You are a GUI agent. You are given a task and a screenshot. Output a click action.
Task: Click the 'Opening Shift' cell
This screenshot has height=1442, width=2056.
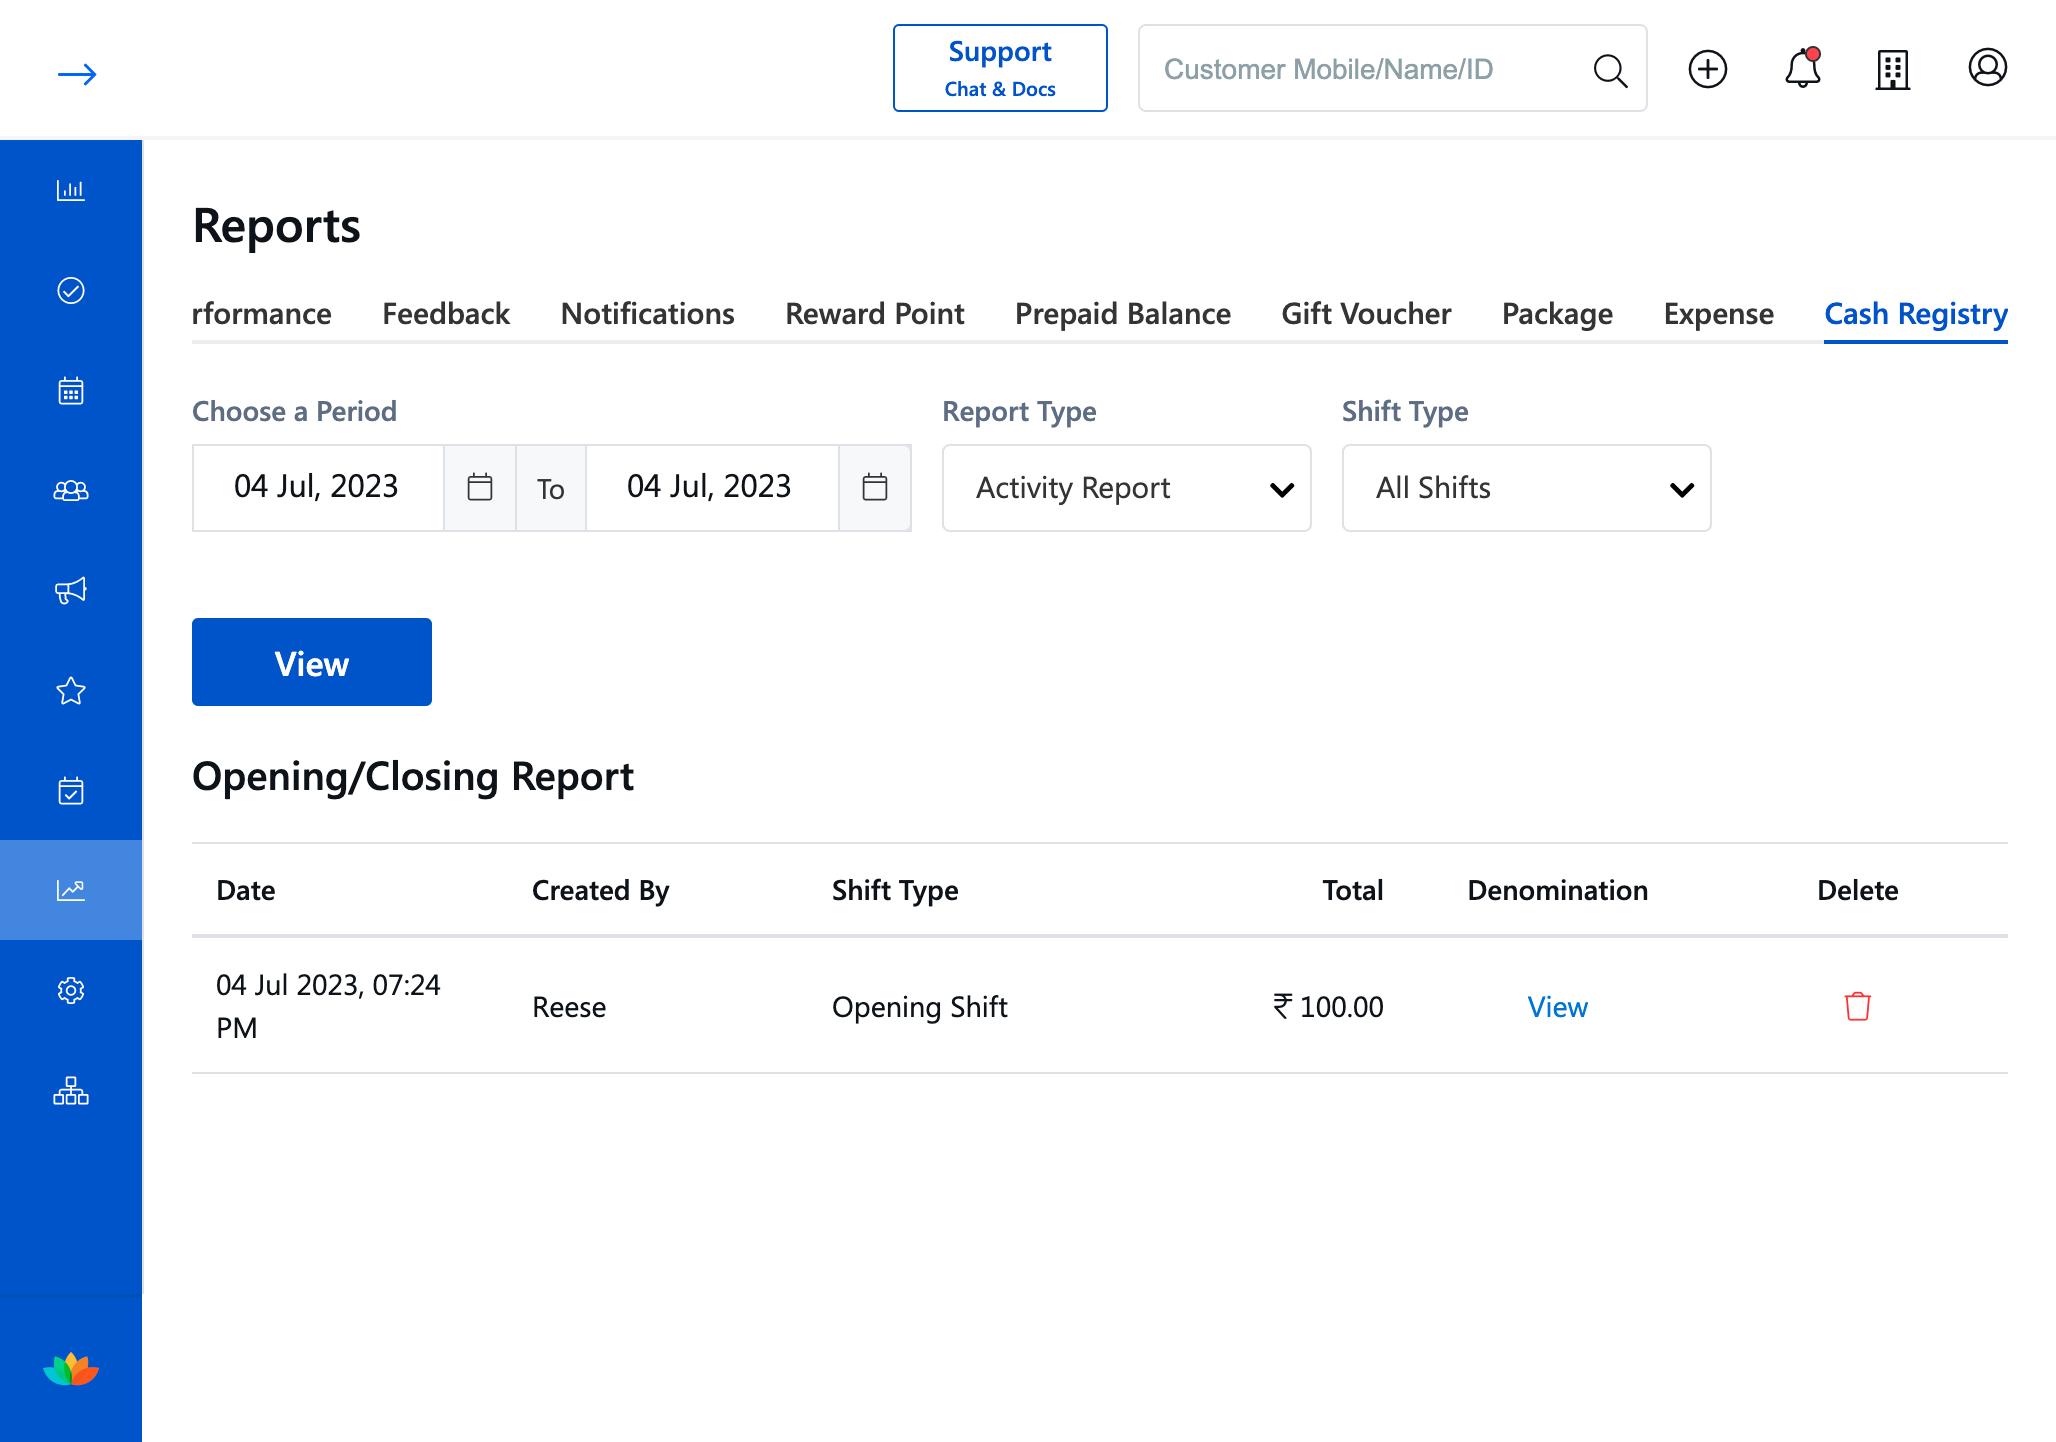click(x=919, y=1007)
